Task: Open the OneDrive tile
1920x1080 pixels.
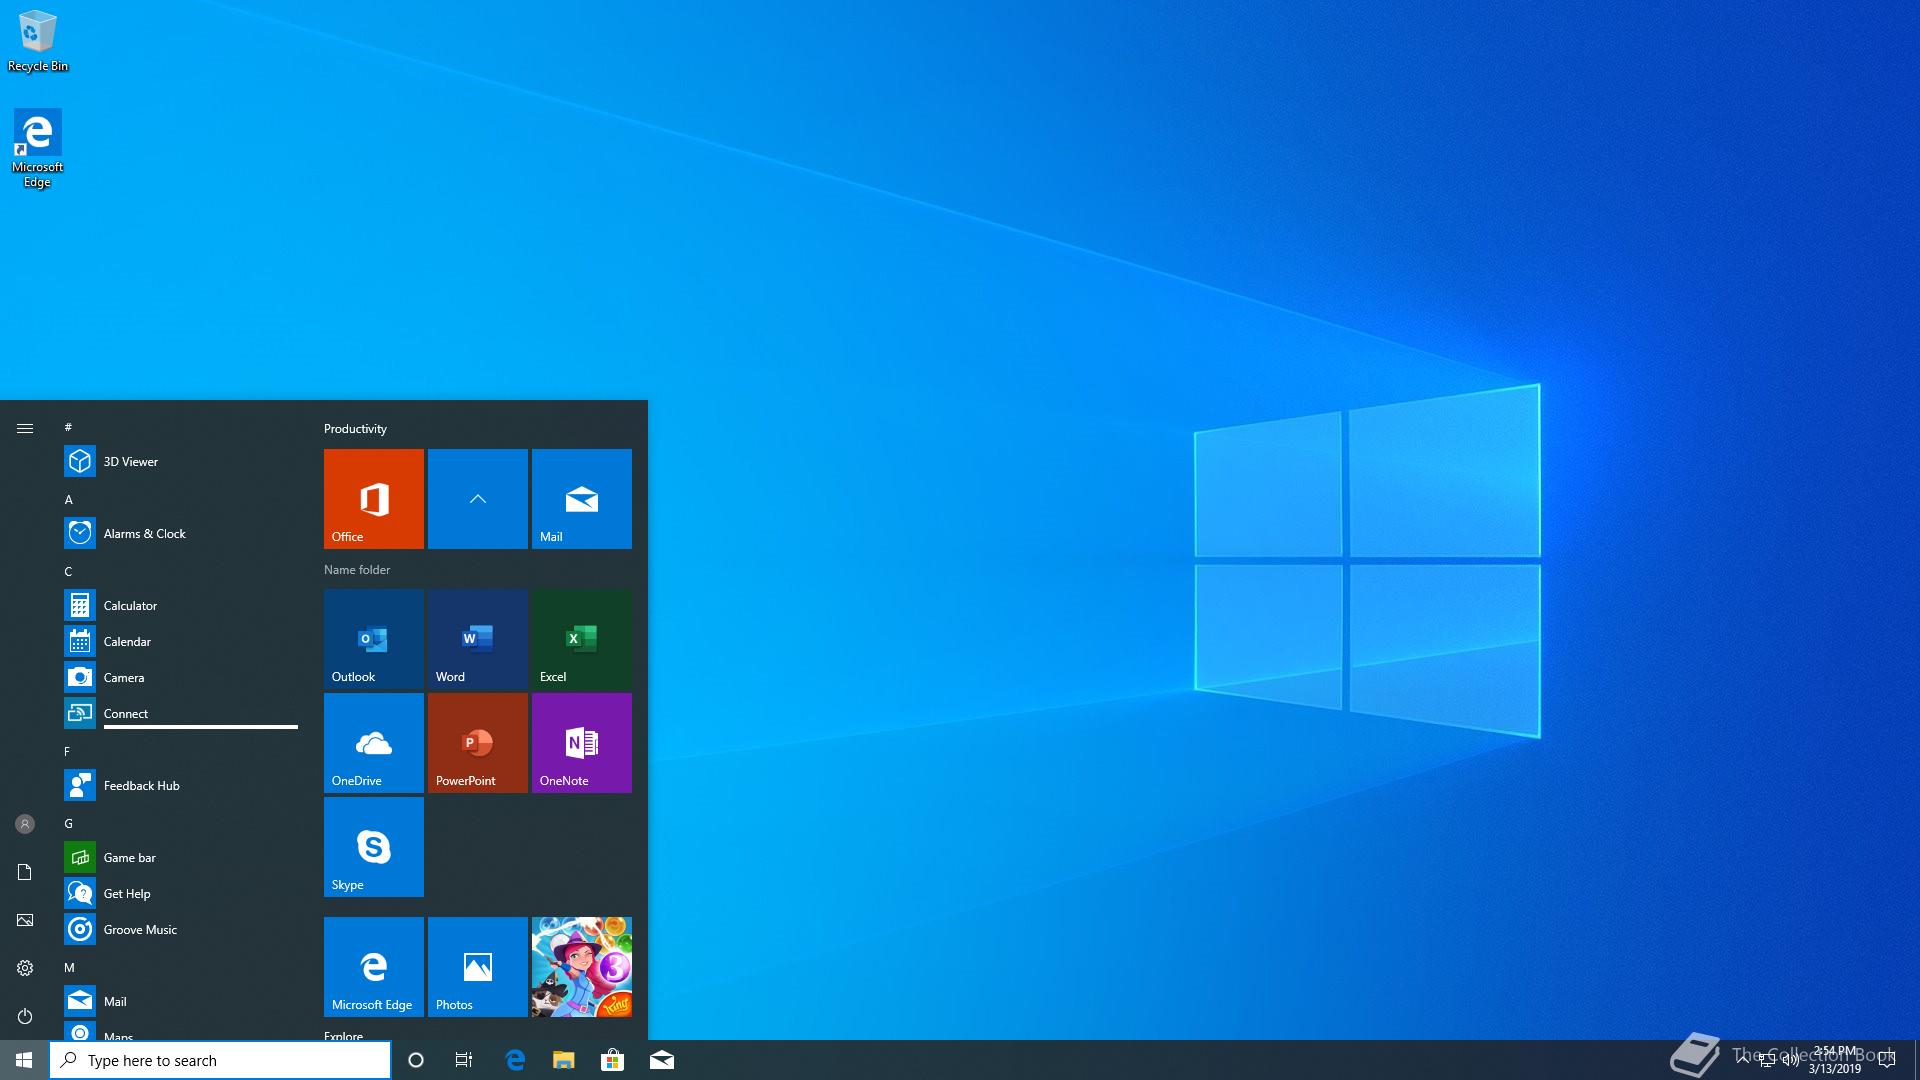Action: point(373,742)
